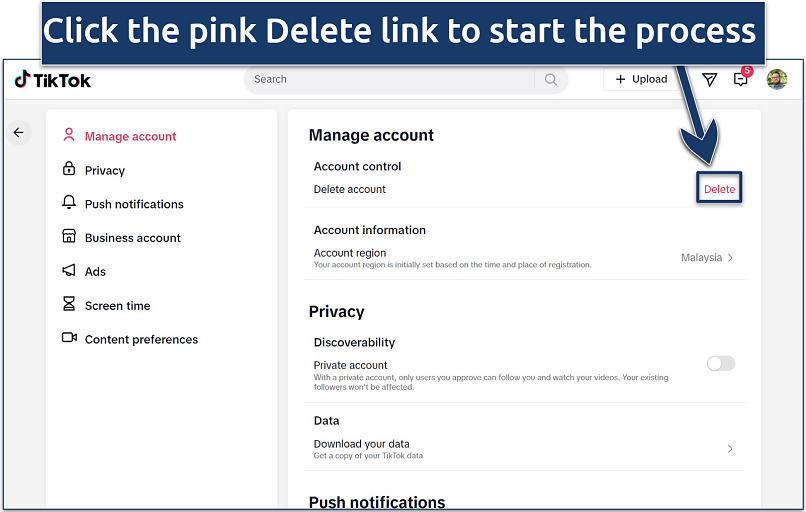
Task: Open the messages paper plane icon
Action: coord(709,79)
